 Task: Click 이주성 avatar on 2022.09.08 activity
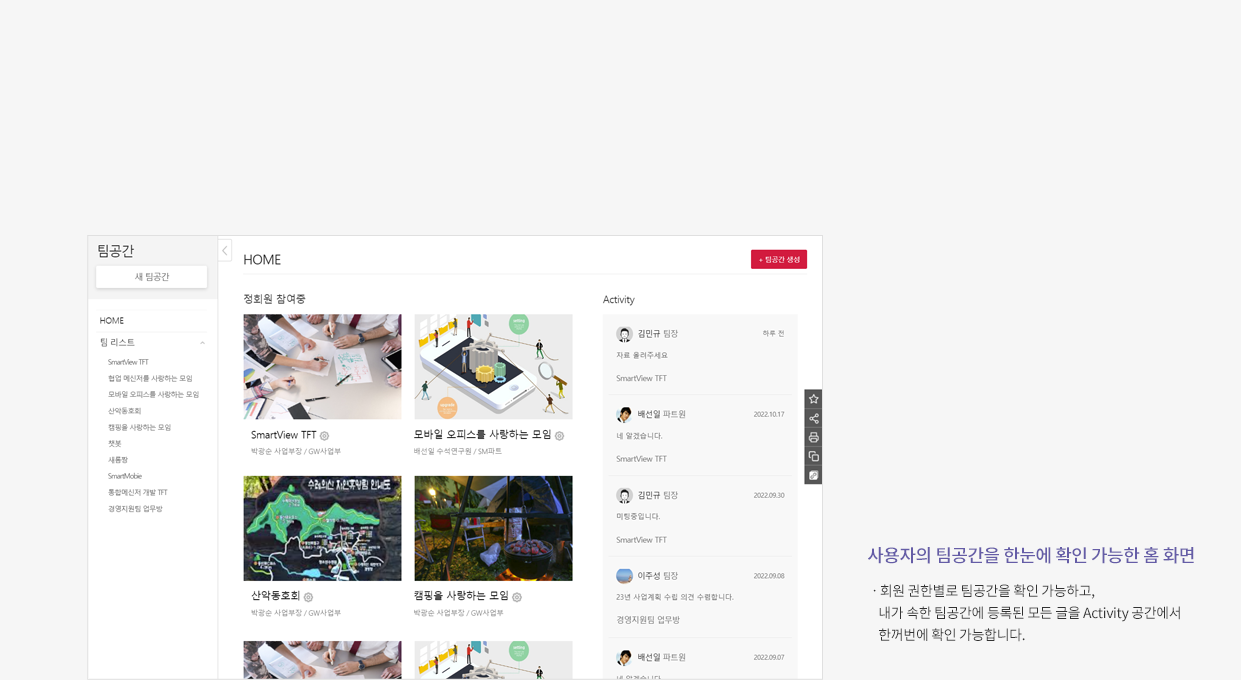click(624, 576)
